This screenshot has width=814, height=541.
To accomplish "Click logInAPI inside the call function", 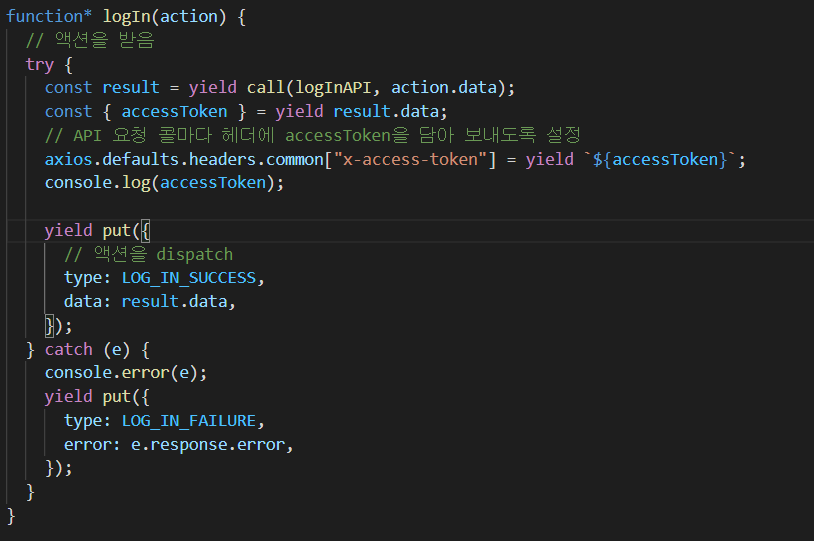I will point(333,88).
